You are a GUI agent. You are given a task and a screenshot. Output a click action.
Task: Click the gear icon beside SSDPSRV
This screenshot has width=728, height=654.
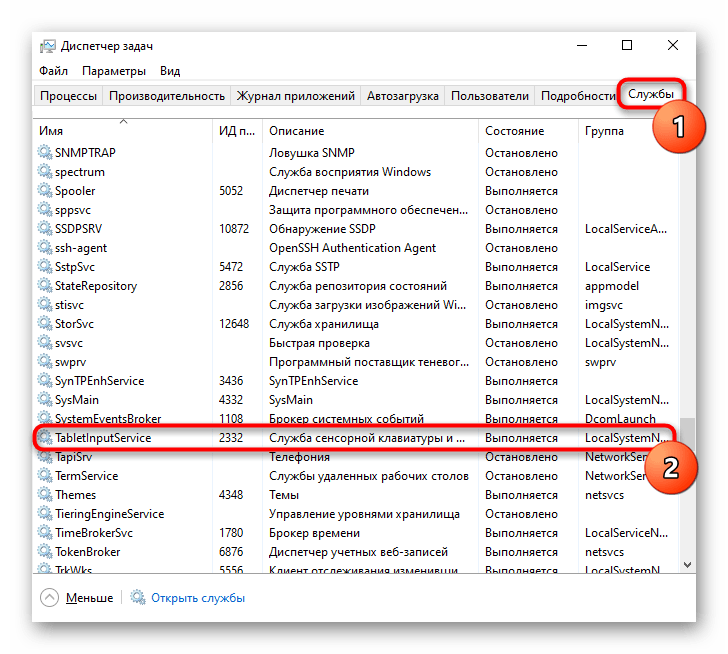click(x=45, y=228)
